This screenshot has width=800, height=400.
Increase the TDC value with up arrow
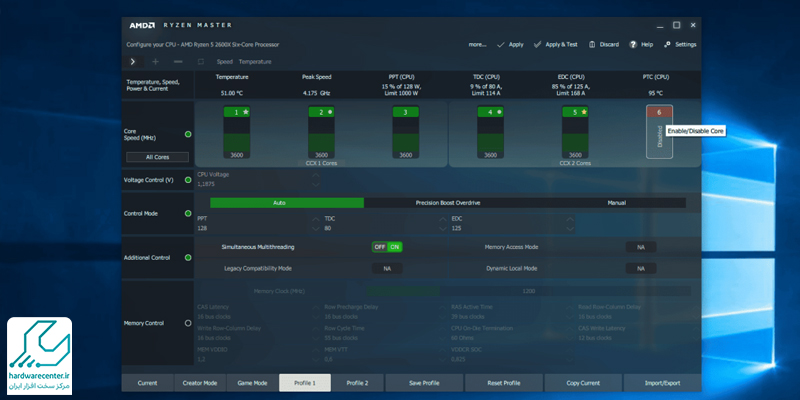click(x=443, y=219)
